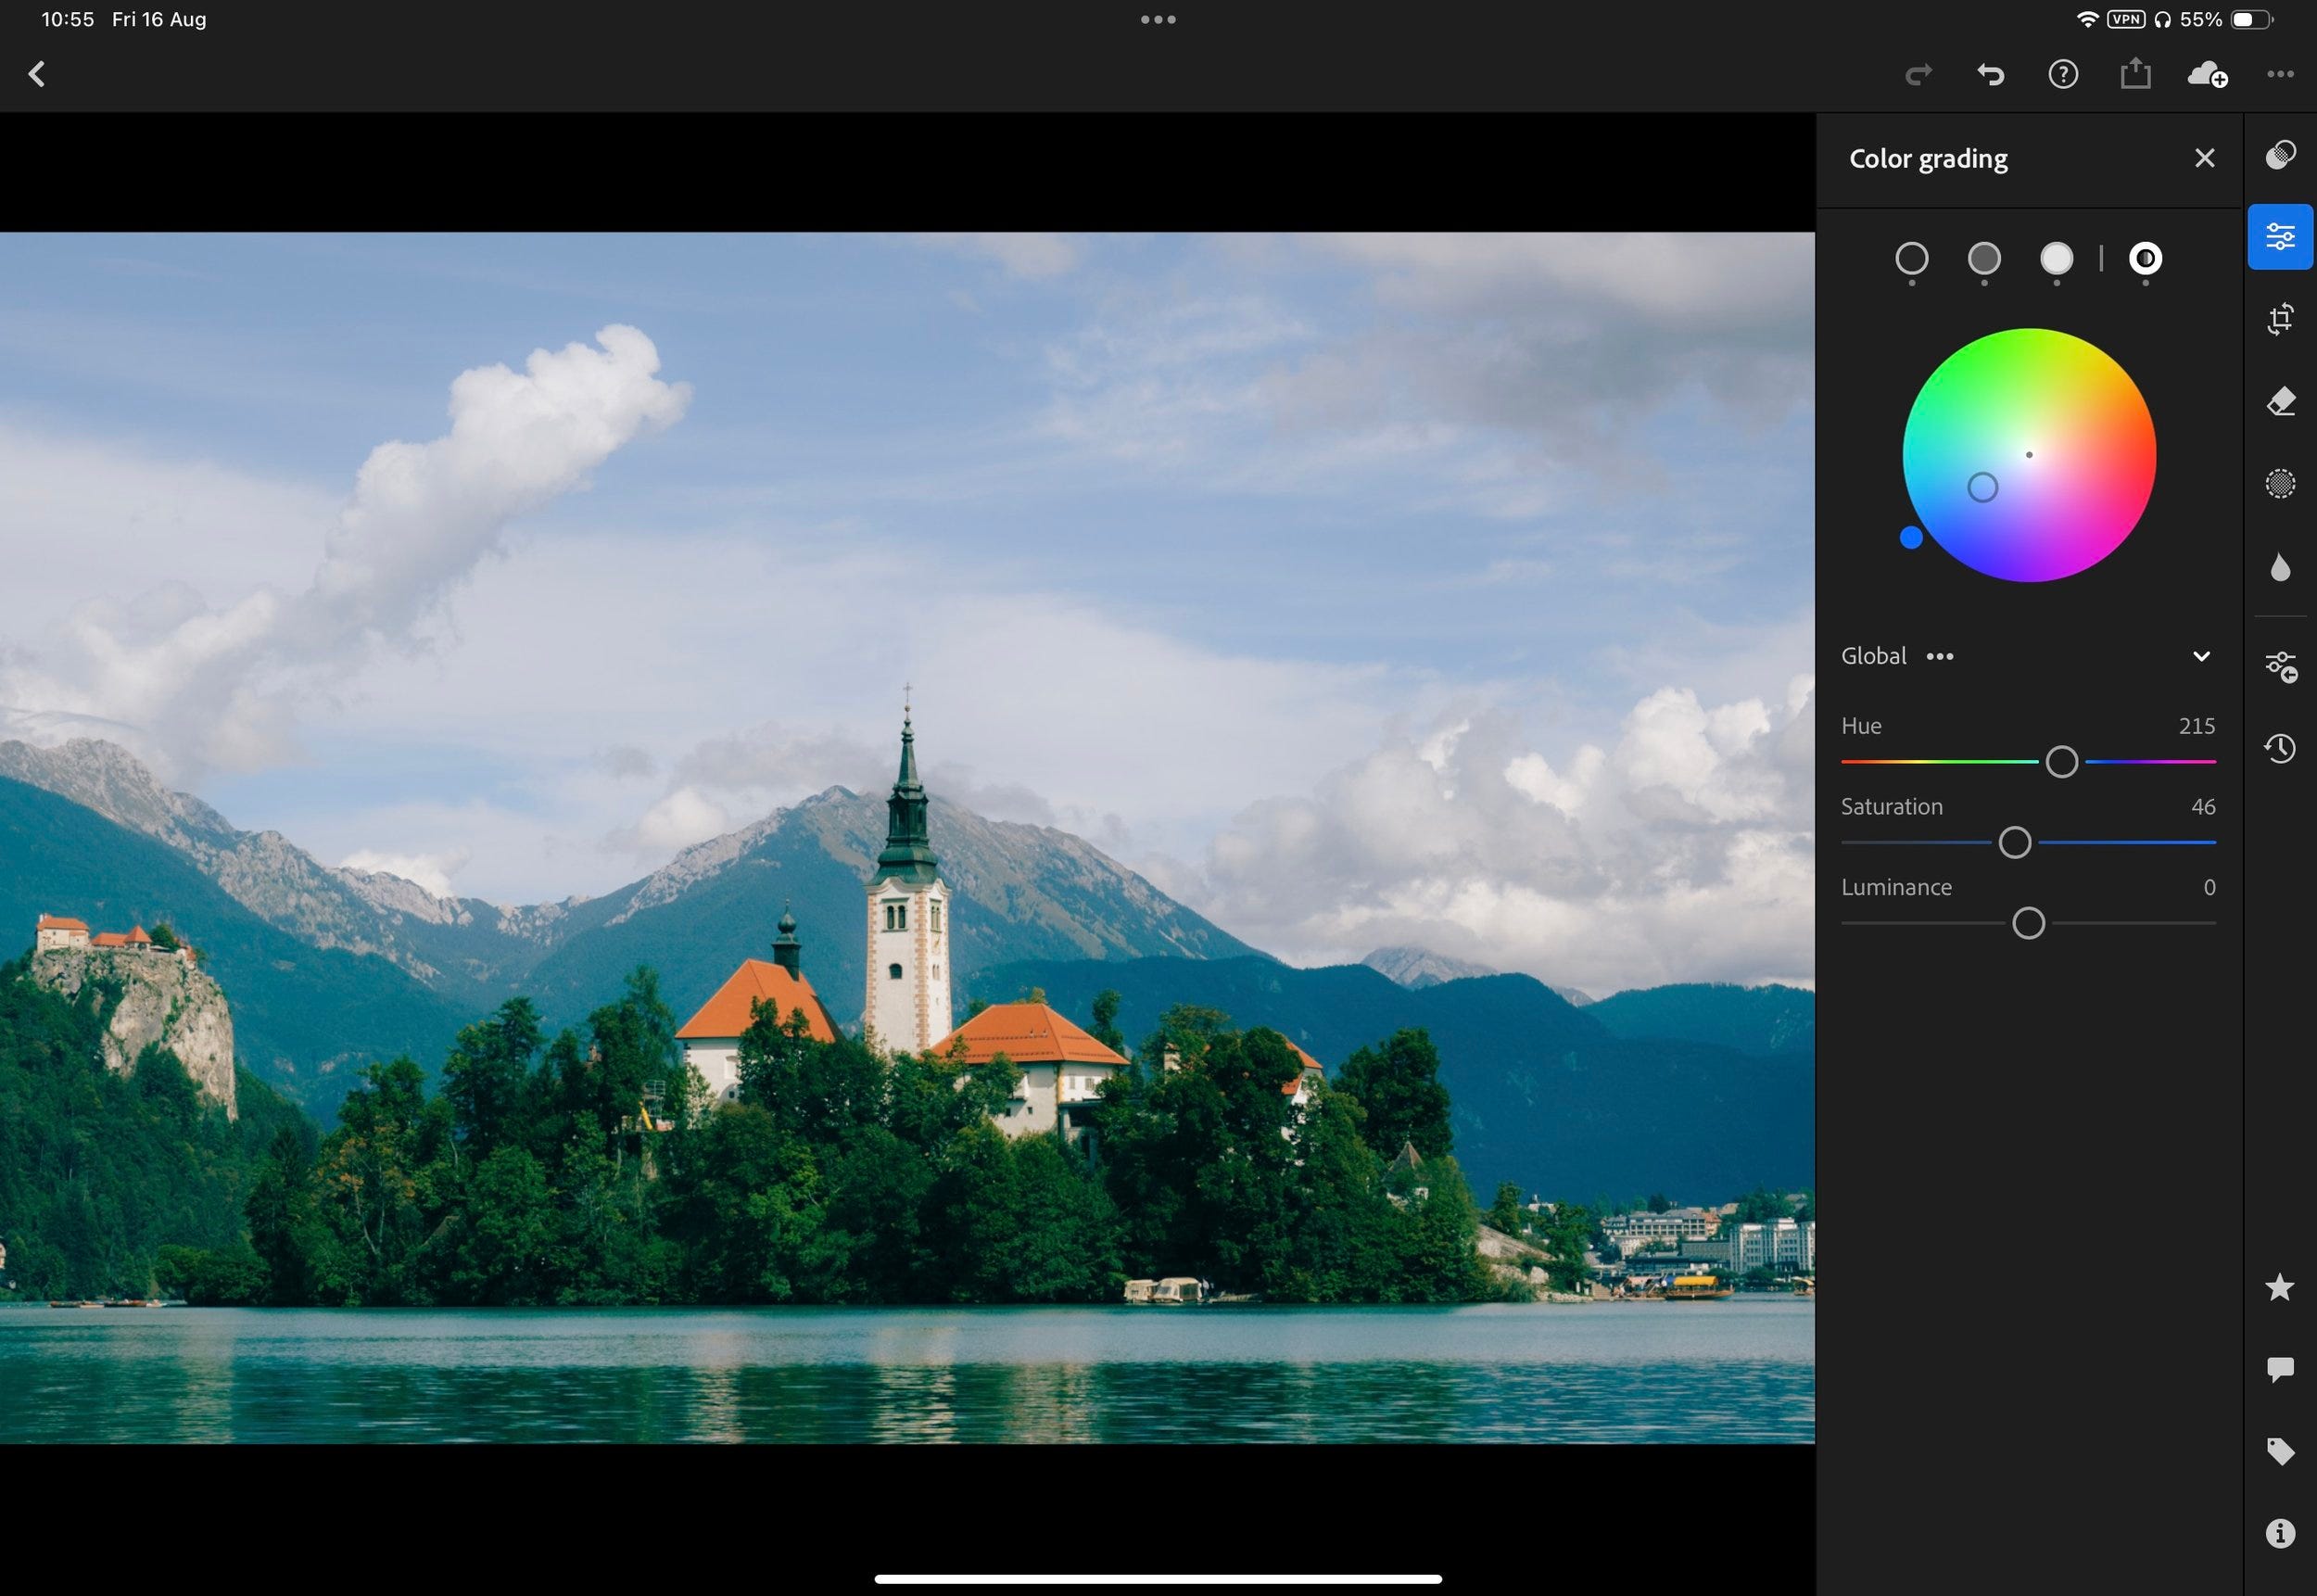
Task: Select the Shadows color wheel mode
Action: (1911, 259)
